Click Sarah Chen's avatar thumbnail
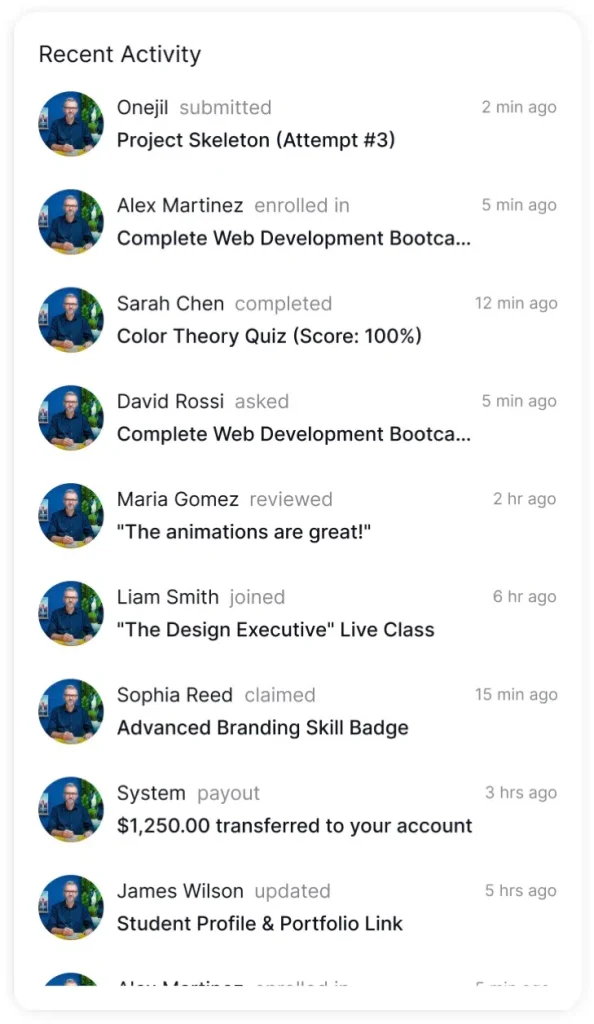This screenshot has width=594, height=1024. [71, 320]
